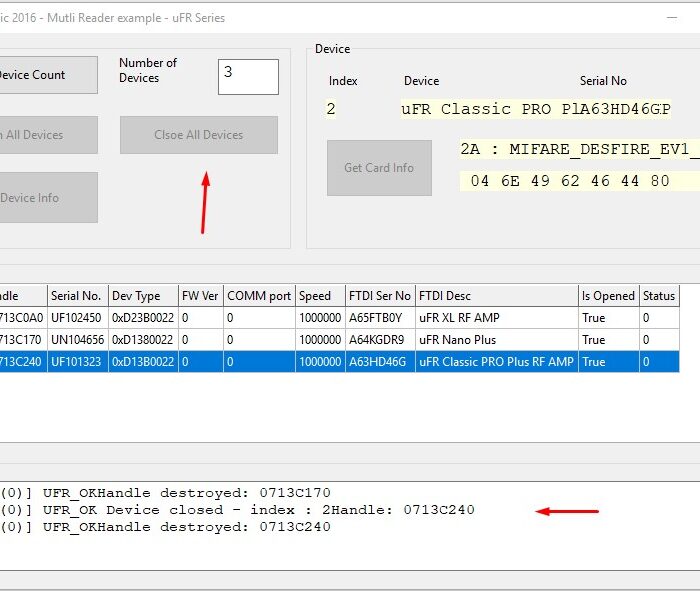
Task: Click log line Handle destroyed: 0713C170
Action: 165,493
